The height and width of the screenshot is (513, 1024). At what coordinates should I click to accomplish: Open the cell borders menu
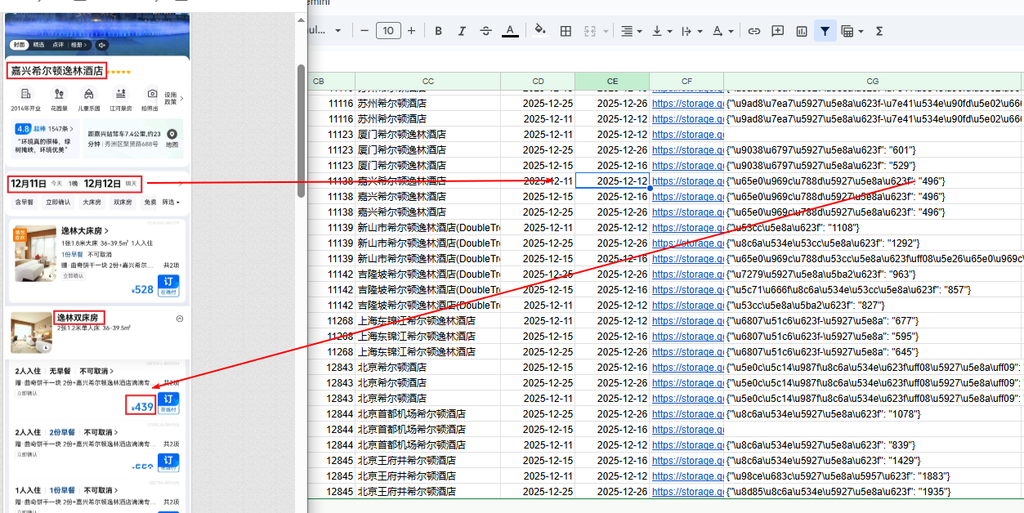coord(566,31)
